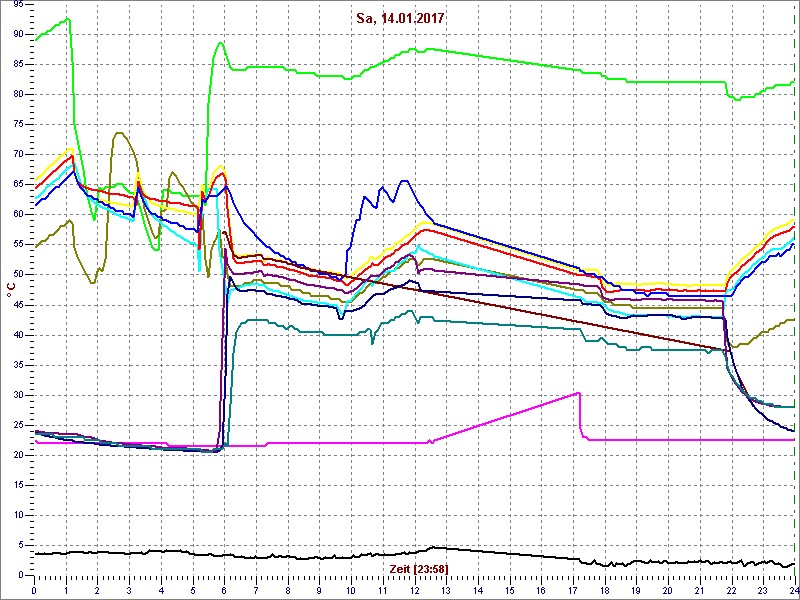The height and width of the screenshot is (600, 800).
Task: Select the 90 label on the temperature axis
Action: (18, 34)
